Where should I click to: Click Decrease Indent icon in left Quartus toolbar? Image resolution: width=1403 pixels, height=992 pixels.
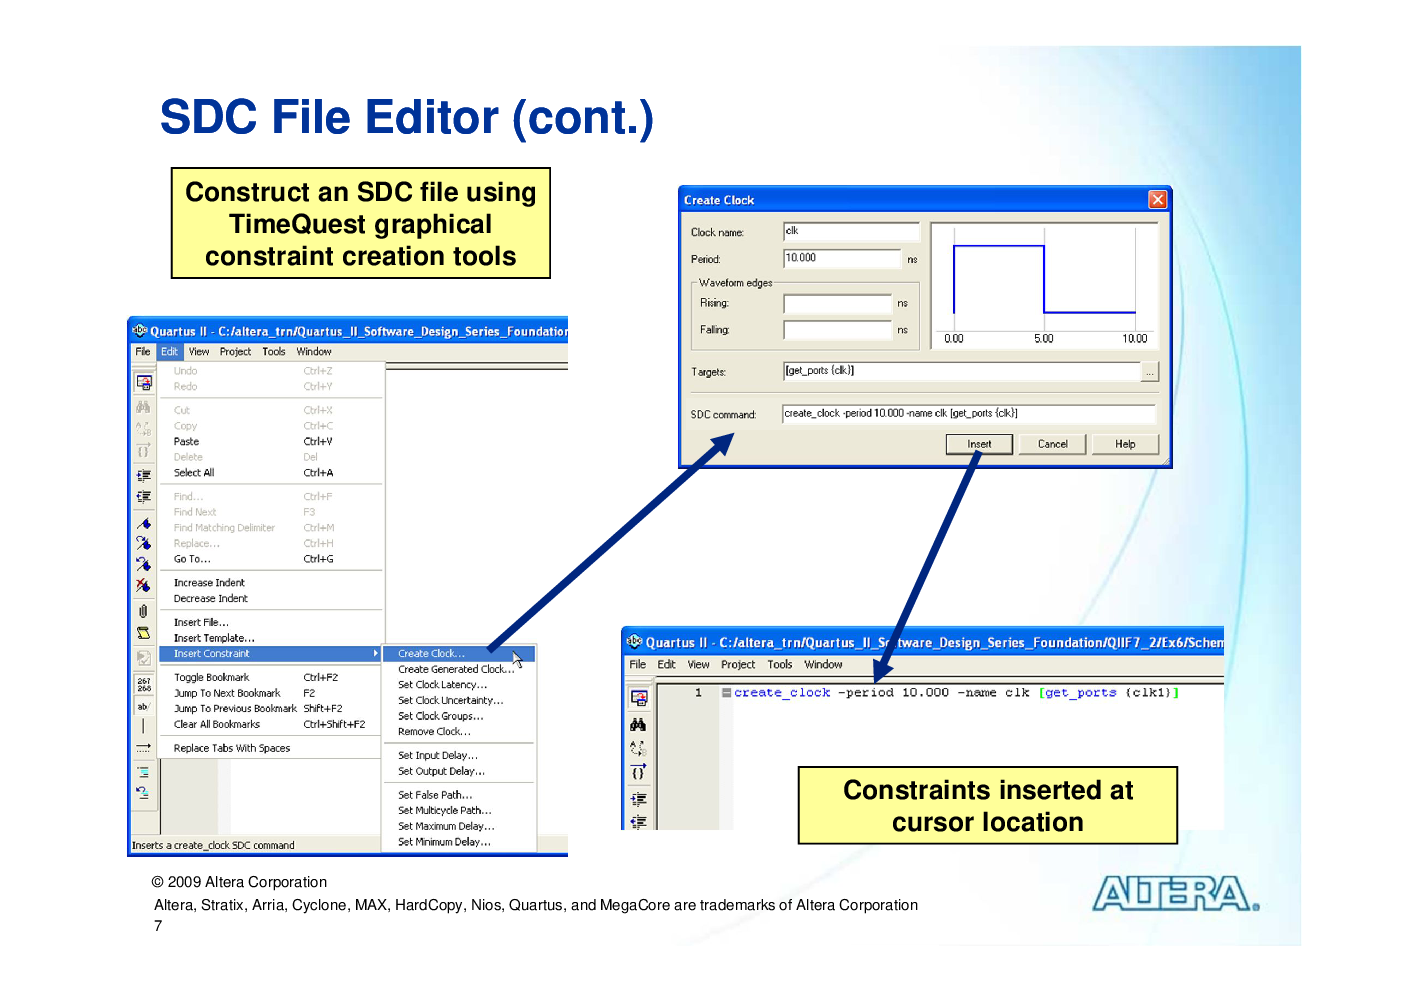[x=144, y=496]
